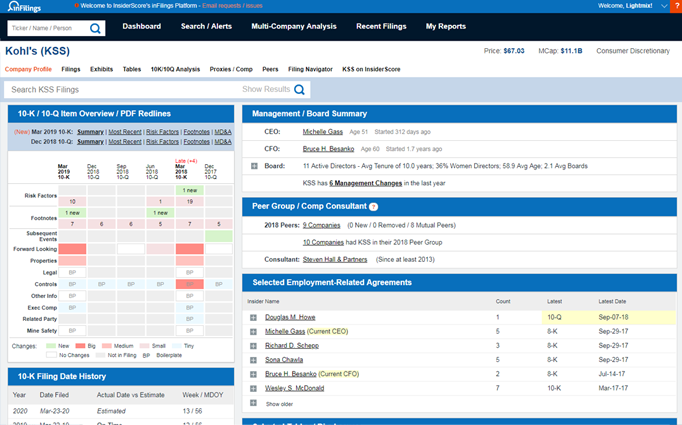Switch to the Filings tab
Viewport: 682px width, 425px height.
point(71,69)
